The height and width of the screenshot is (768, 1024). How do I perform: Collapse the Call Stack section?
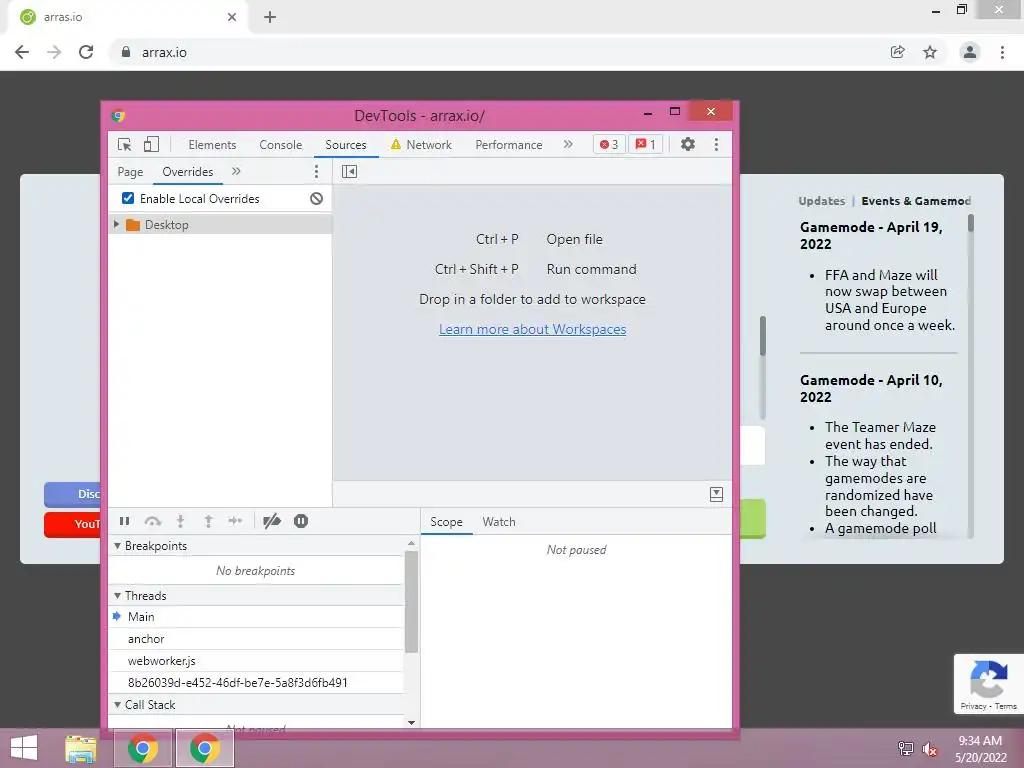tap(118, 705)
